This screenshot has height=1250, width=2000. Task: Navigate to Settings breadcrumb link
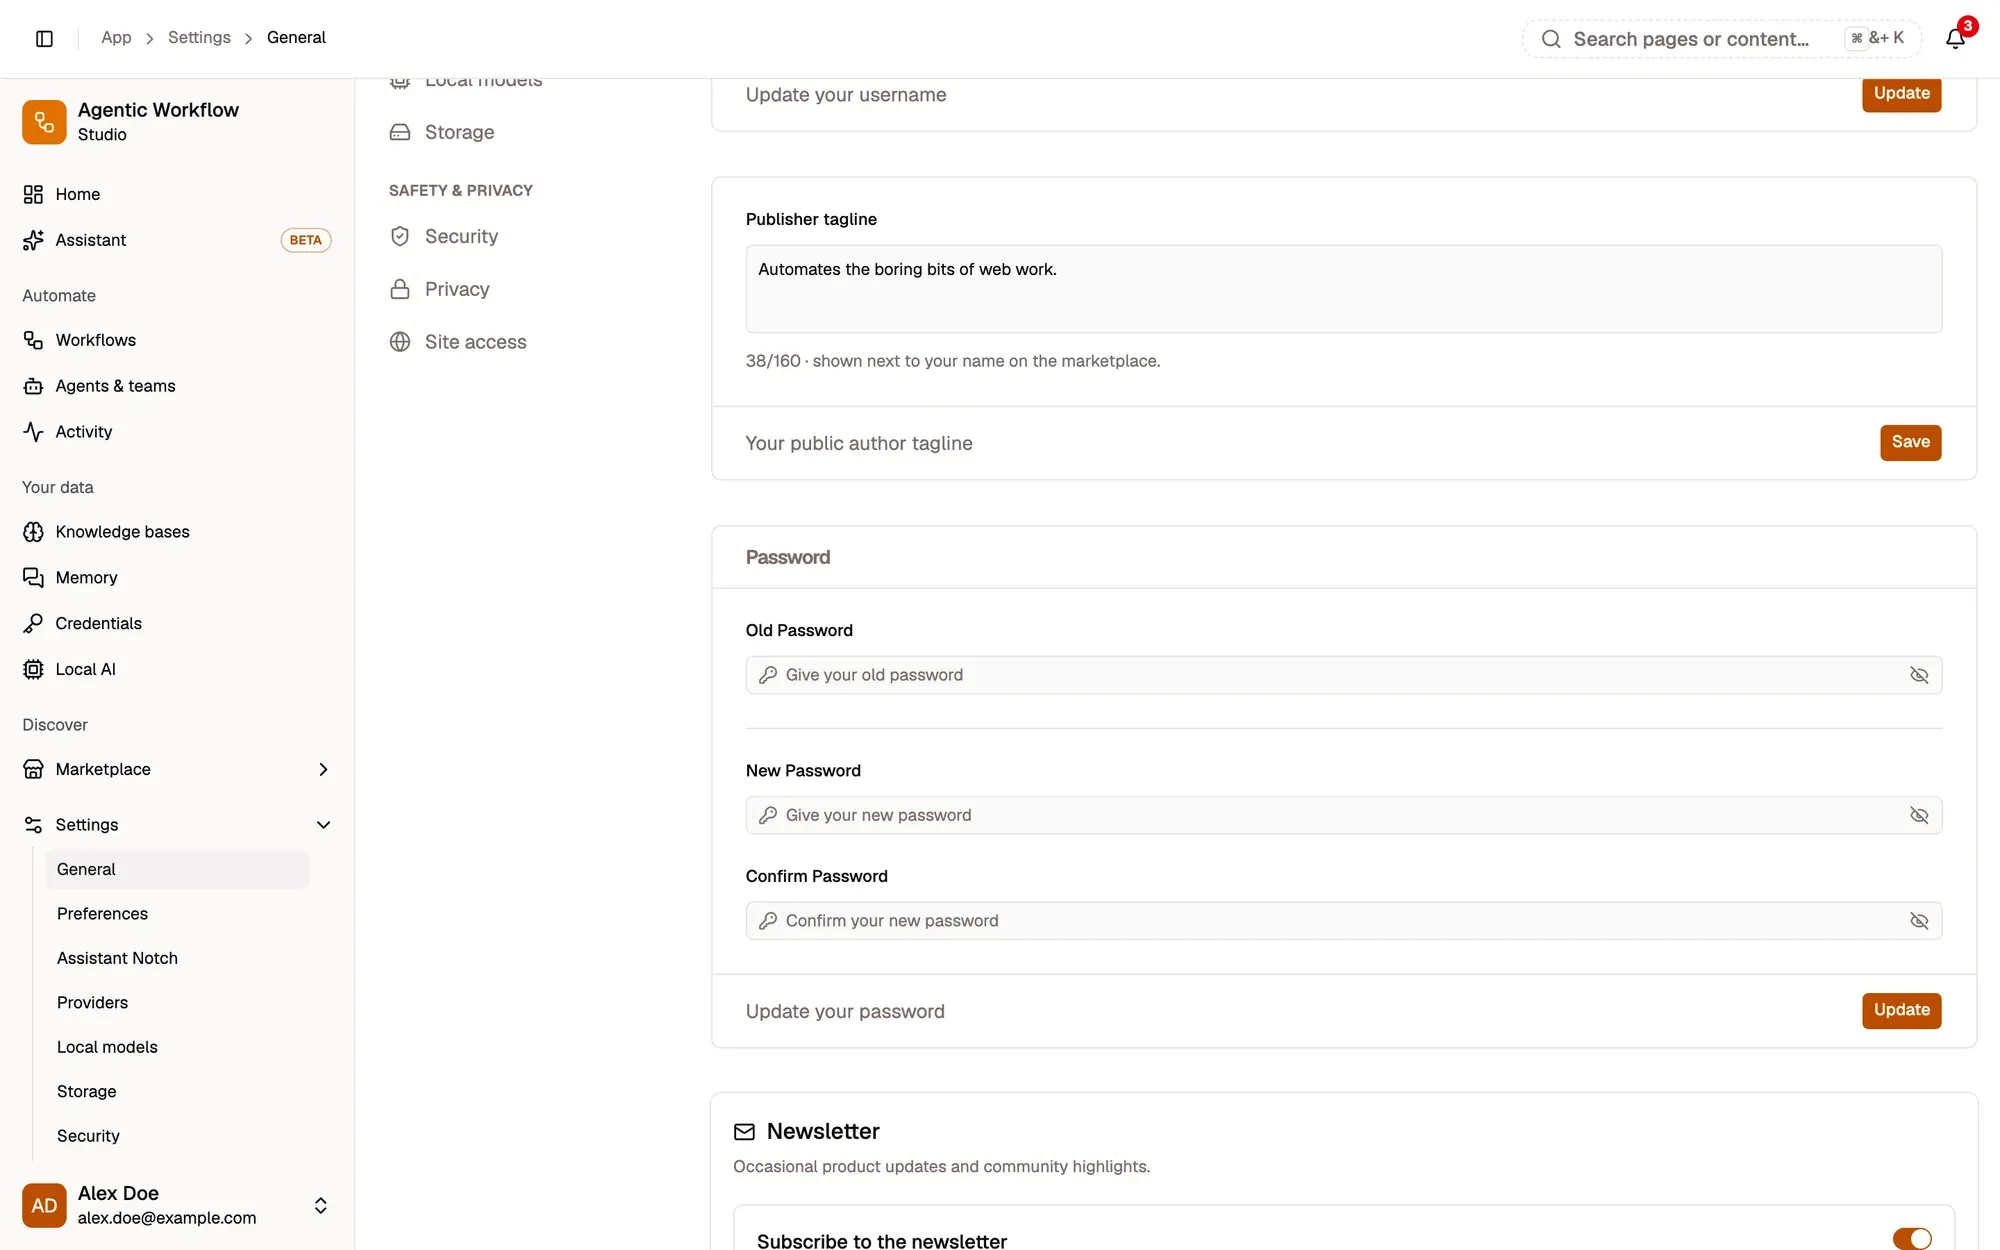coord(199,38)
